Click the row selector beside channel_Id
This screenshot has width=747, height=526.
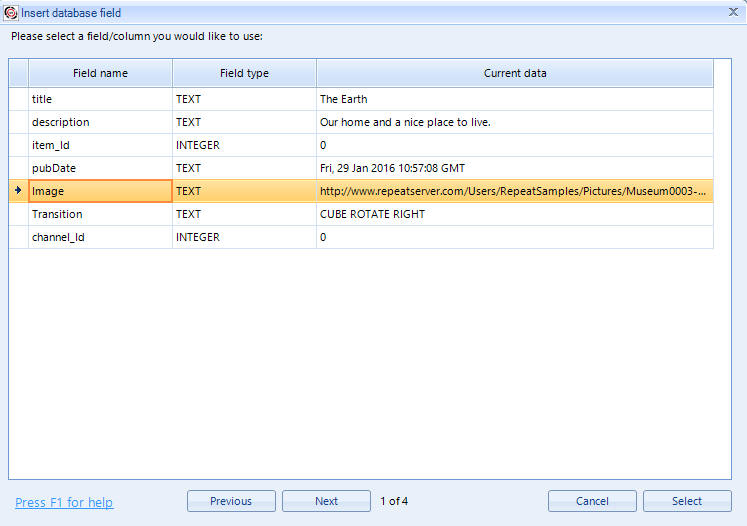tap(19, 237)
